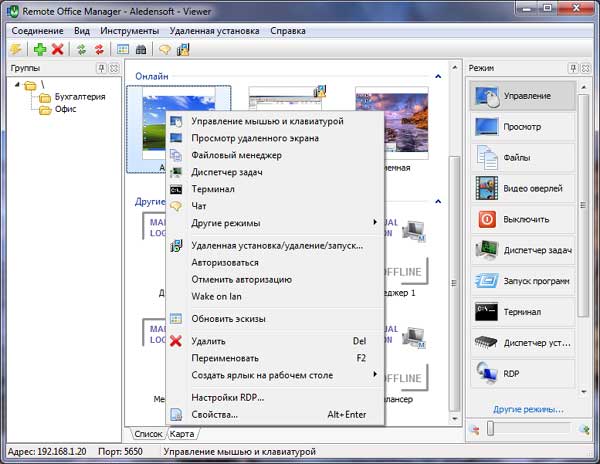
Task: Select Бухгалтерия folder in tree
Action: click(80, 97)
